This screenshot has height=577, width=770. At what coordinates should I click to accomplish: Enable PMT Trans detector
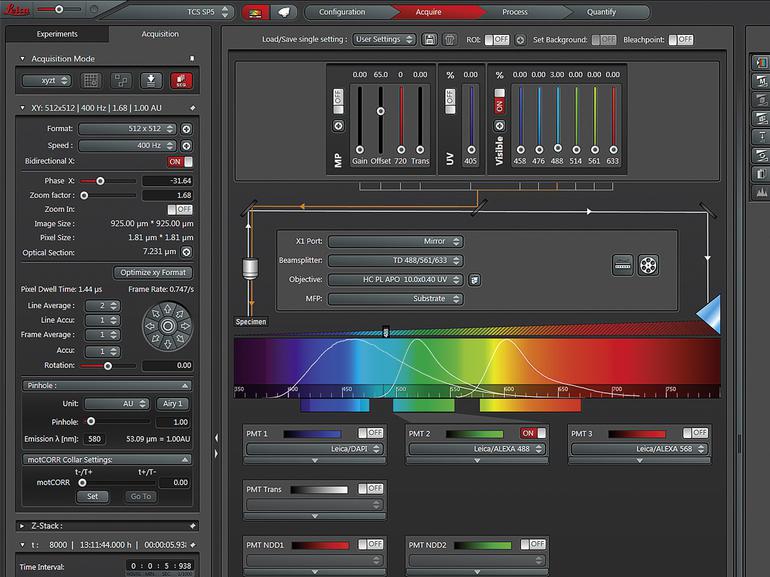point(371,489)
